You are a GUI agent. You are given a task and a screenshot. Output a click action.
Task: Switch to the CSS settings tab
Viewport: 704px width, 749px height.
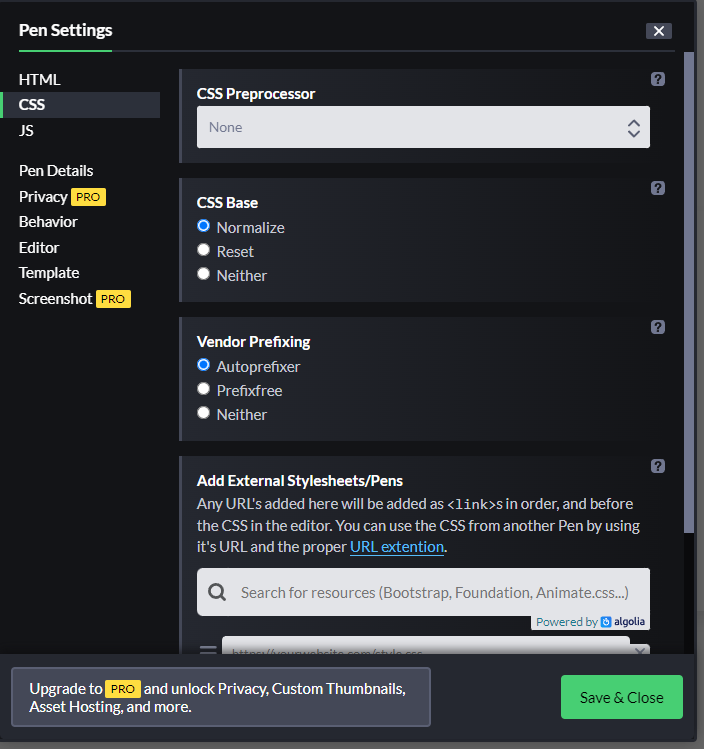tap(80, 105)
